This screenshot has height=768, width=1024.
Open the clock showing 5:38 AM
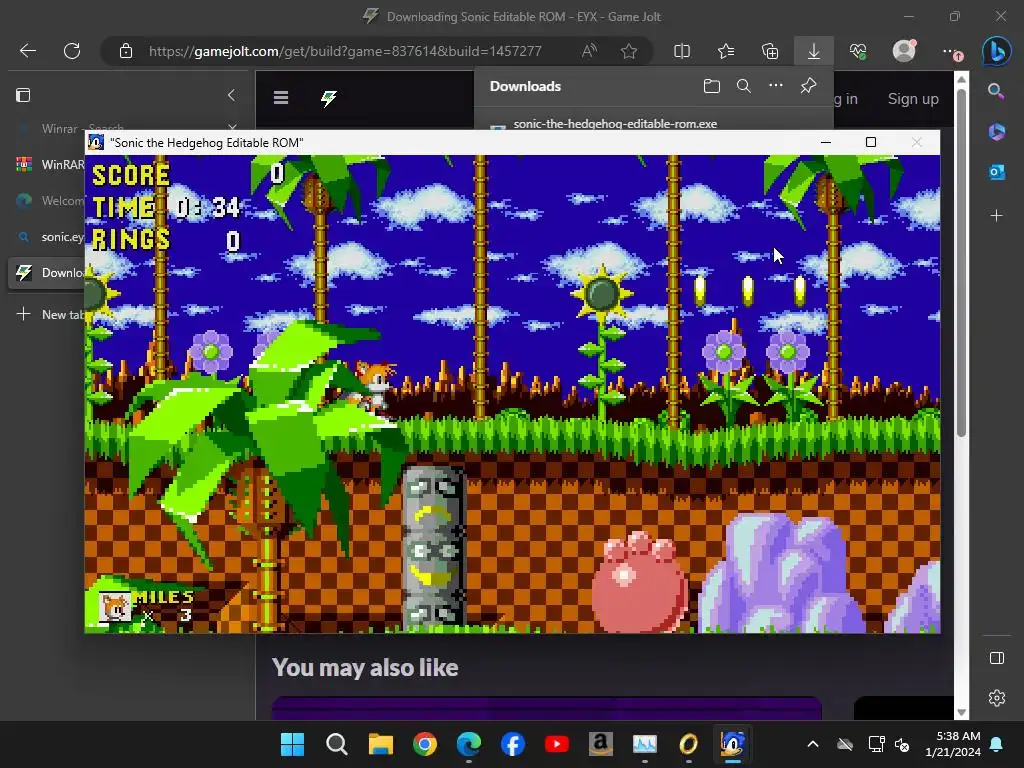click(953, 744)
